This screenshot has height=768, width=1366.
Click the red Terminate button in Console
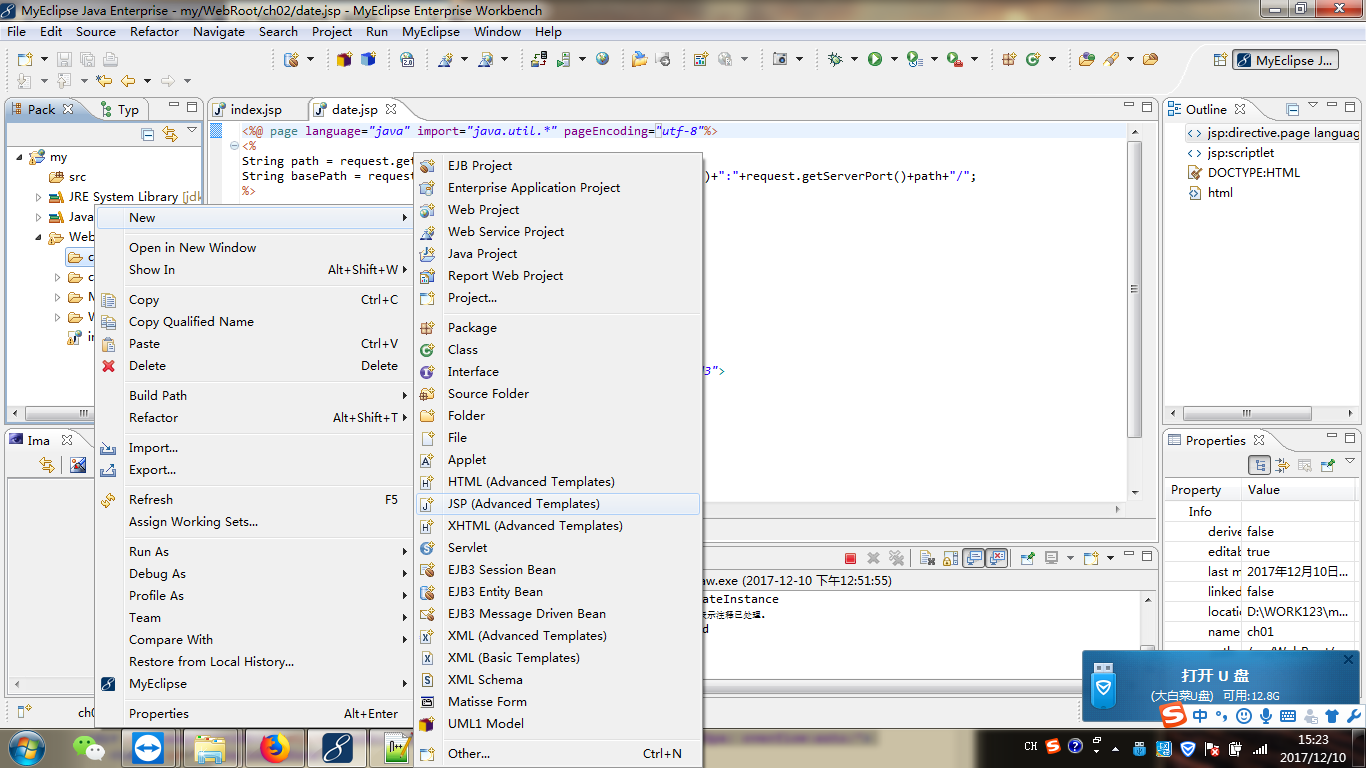pyautogui.click(x=850, y=558)
